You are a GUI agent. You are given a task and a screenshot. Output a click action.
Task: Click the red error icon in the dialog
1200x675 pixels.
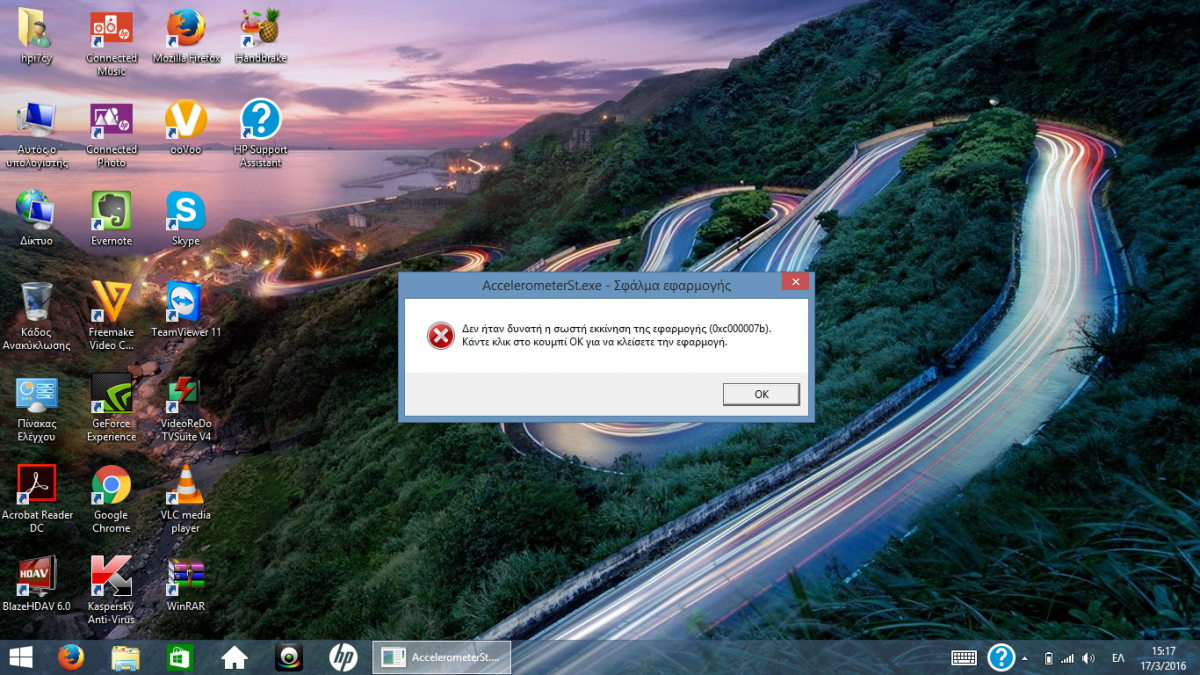[440, 336]
